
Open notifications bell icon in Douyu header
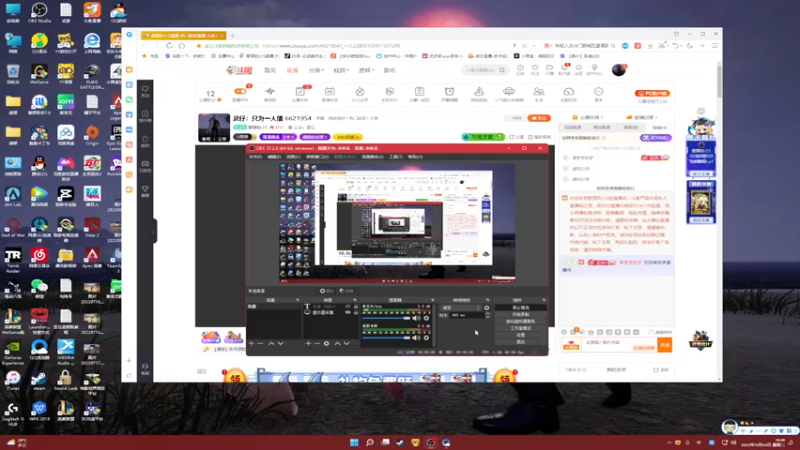click(x=579, y=69)
